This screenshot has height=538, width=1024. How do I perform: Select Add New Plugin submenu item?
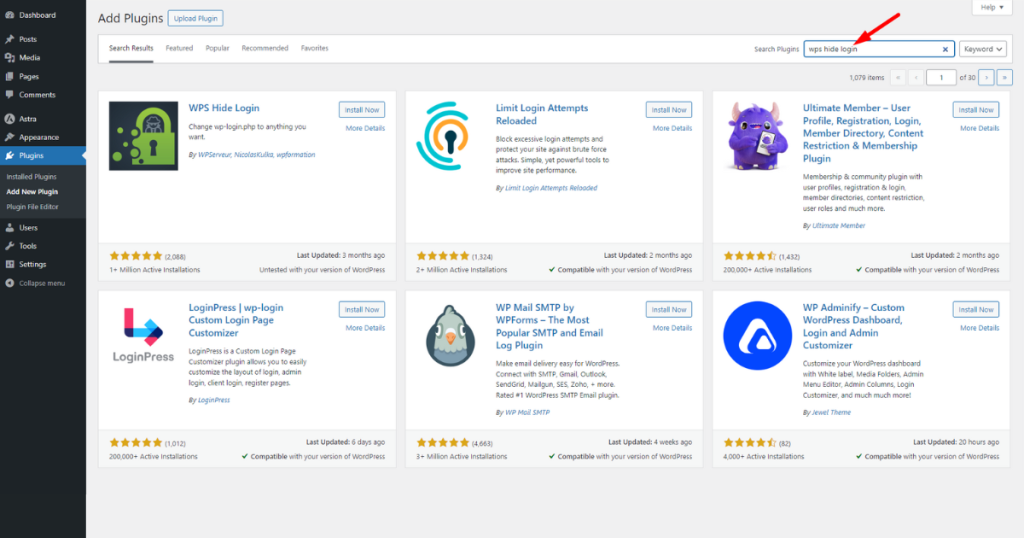(x=32, y=192)
